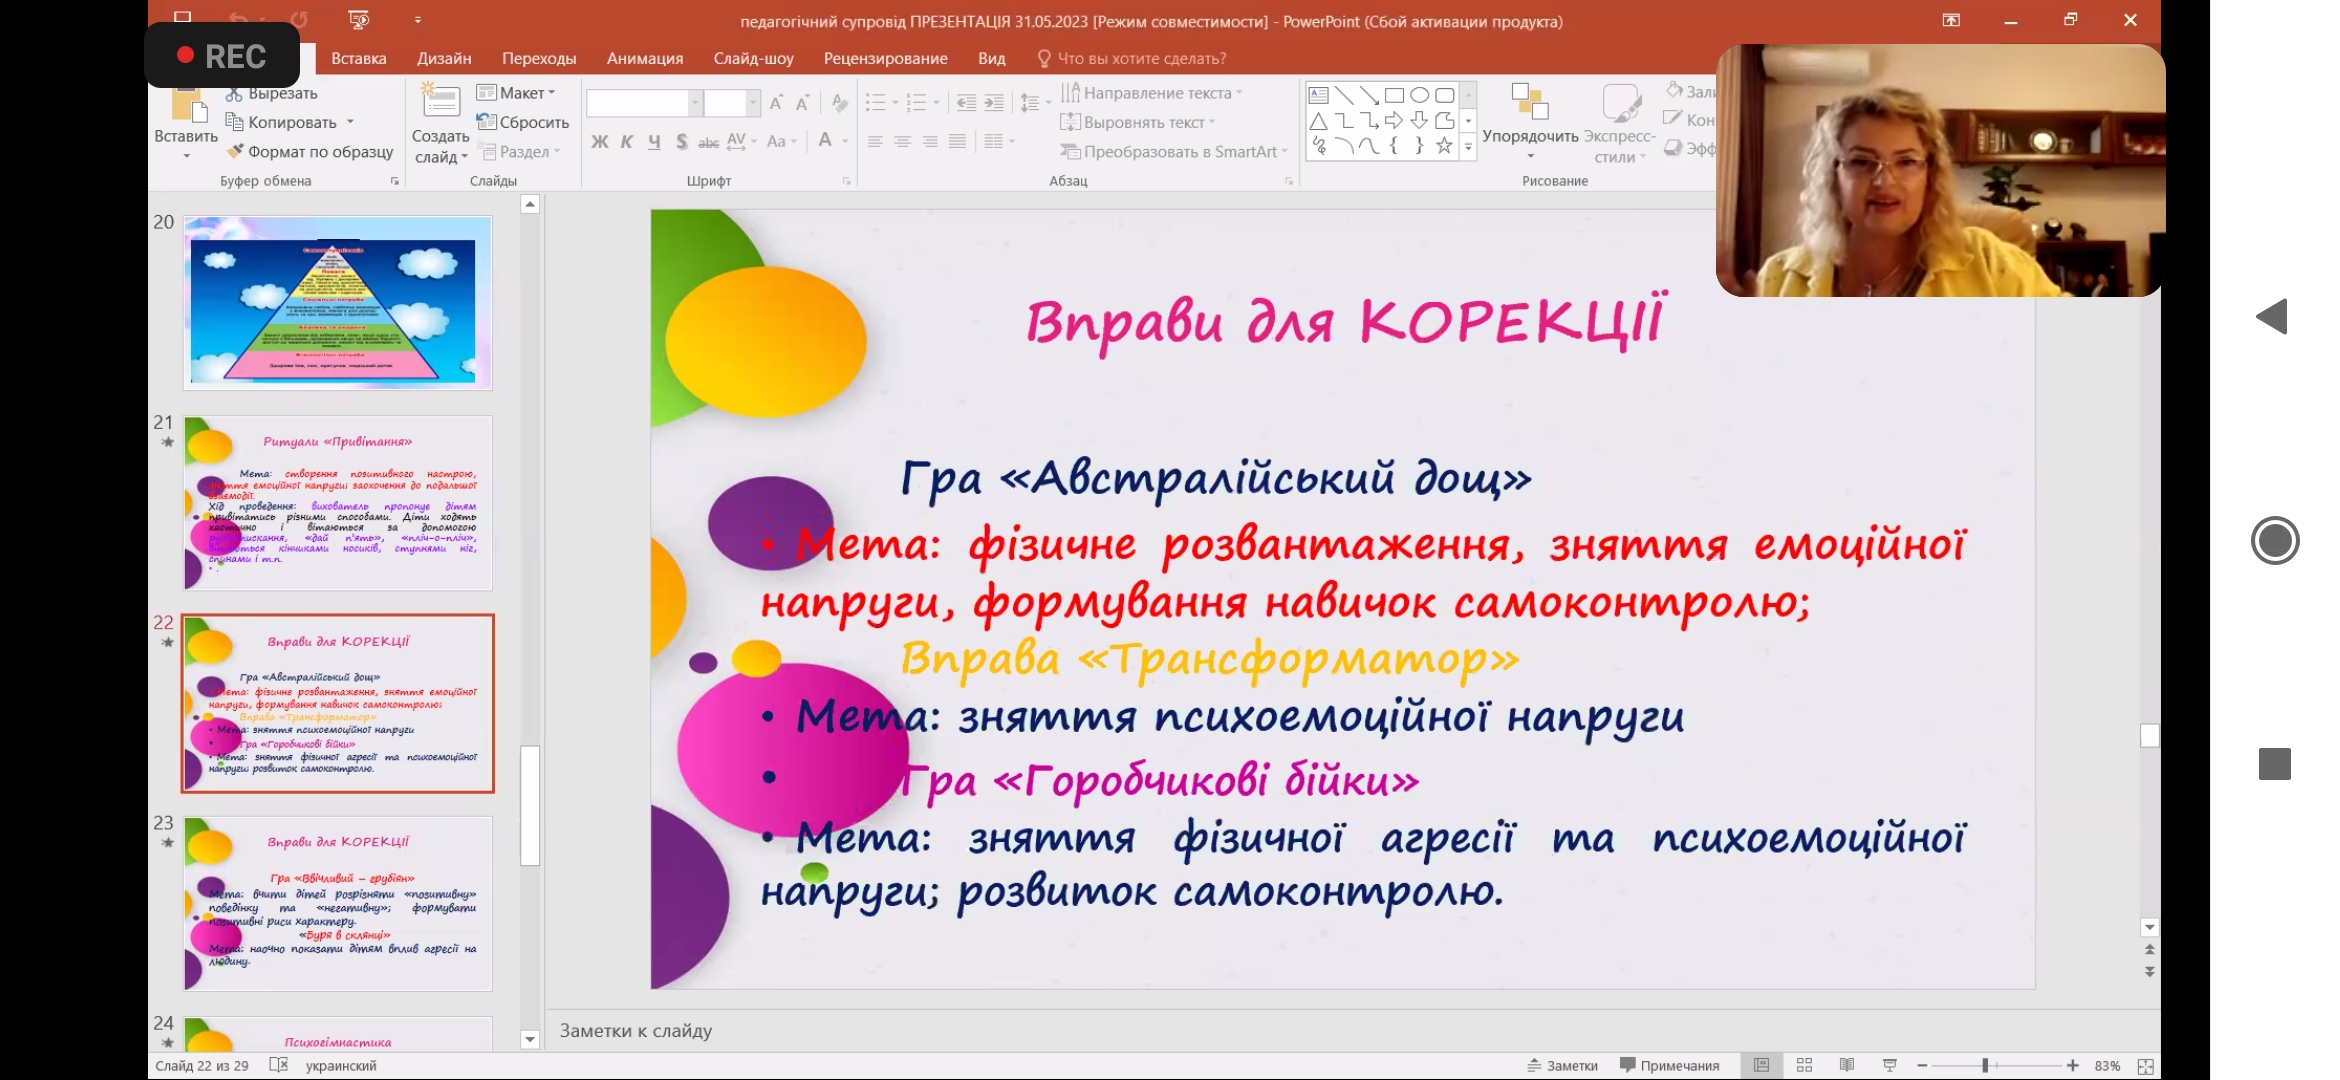Open Упорядочить arrange menu

click(x=1530, y=122)
